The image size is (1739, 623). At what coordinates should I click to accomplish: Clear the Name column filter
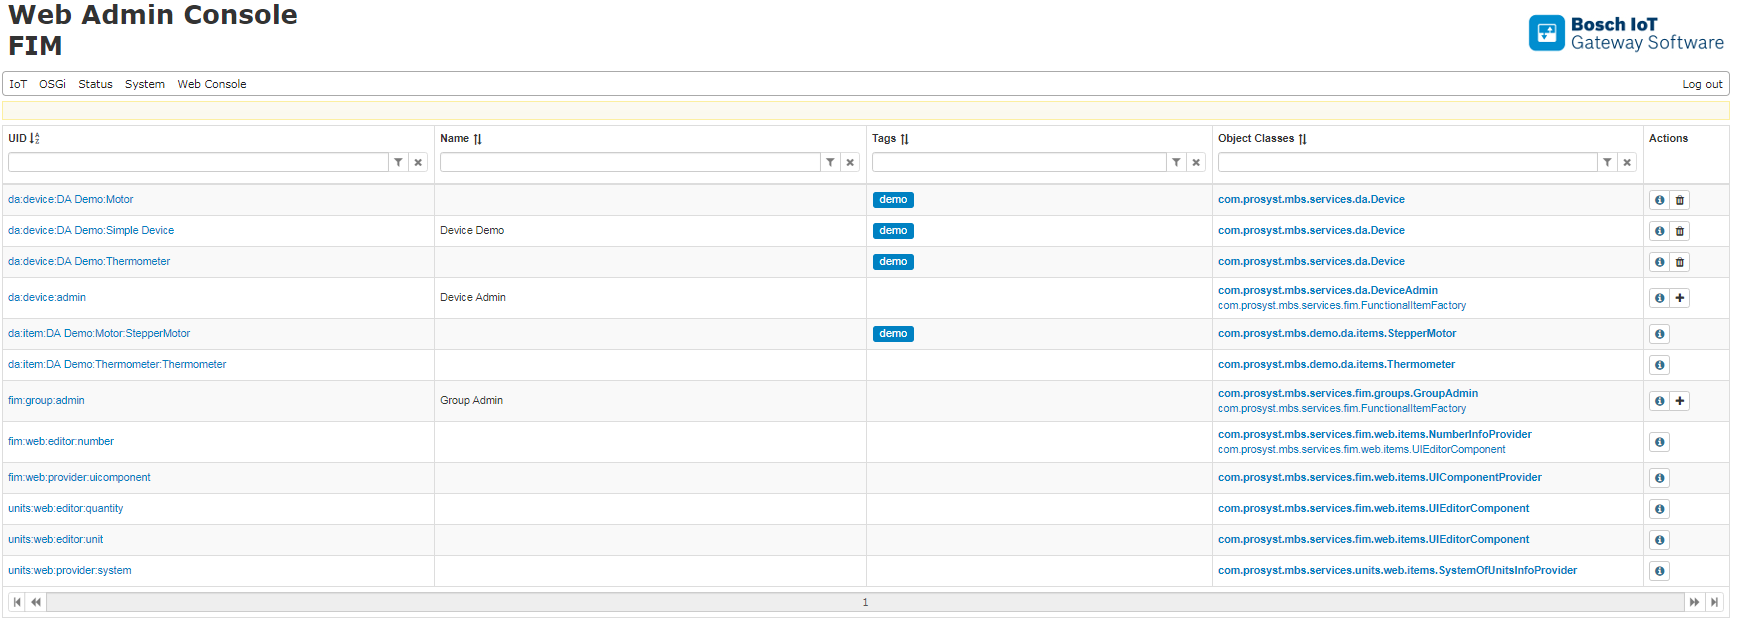850,162
